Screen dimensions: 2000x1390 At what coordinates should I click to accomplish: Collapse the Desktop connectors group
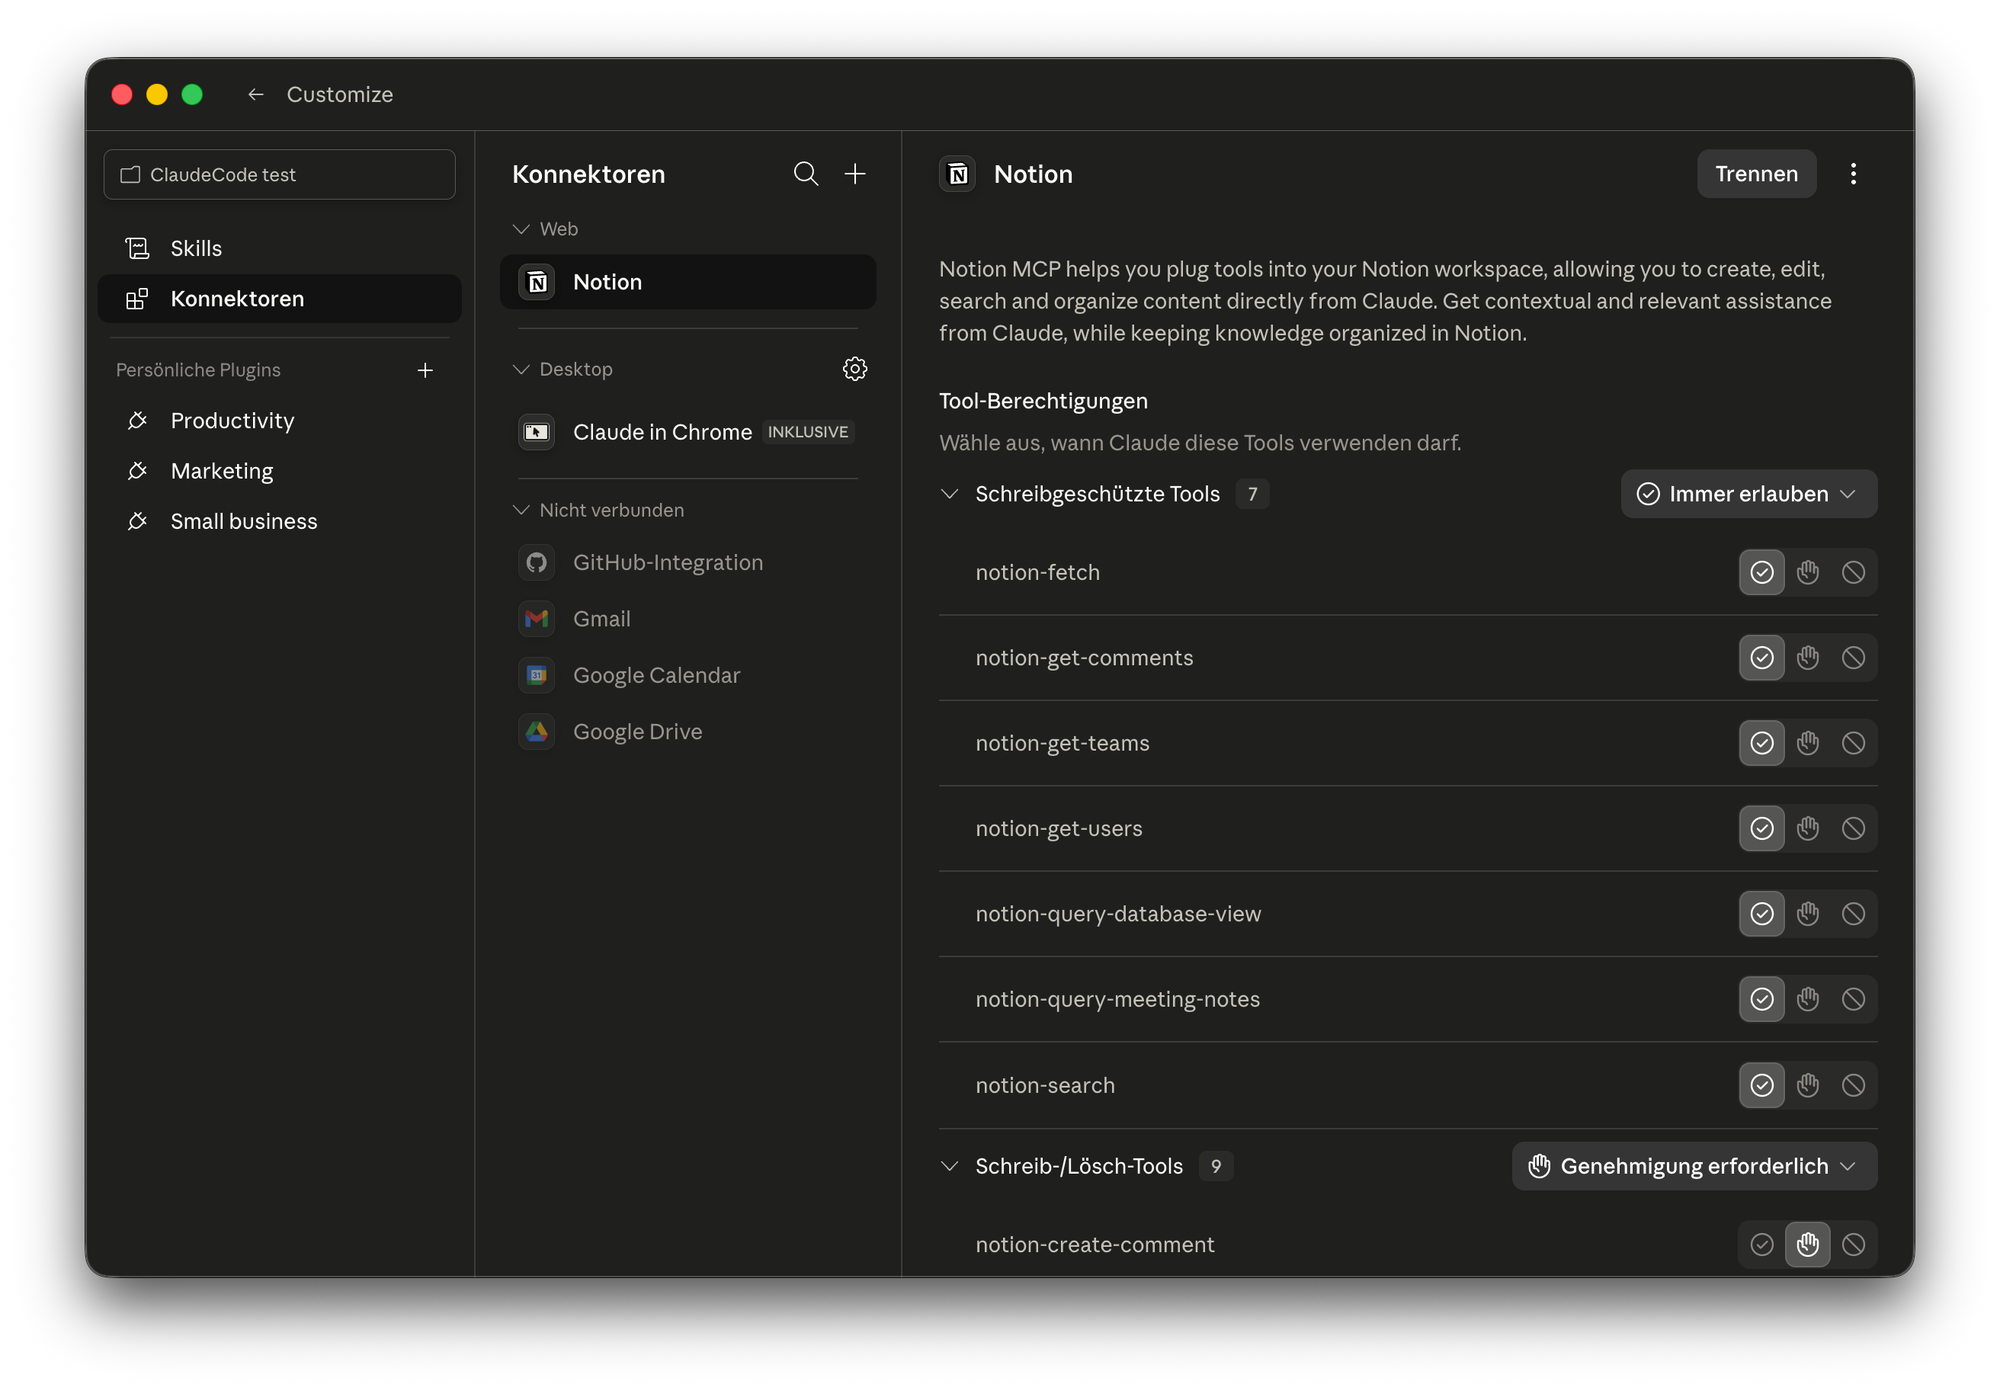521,369
